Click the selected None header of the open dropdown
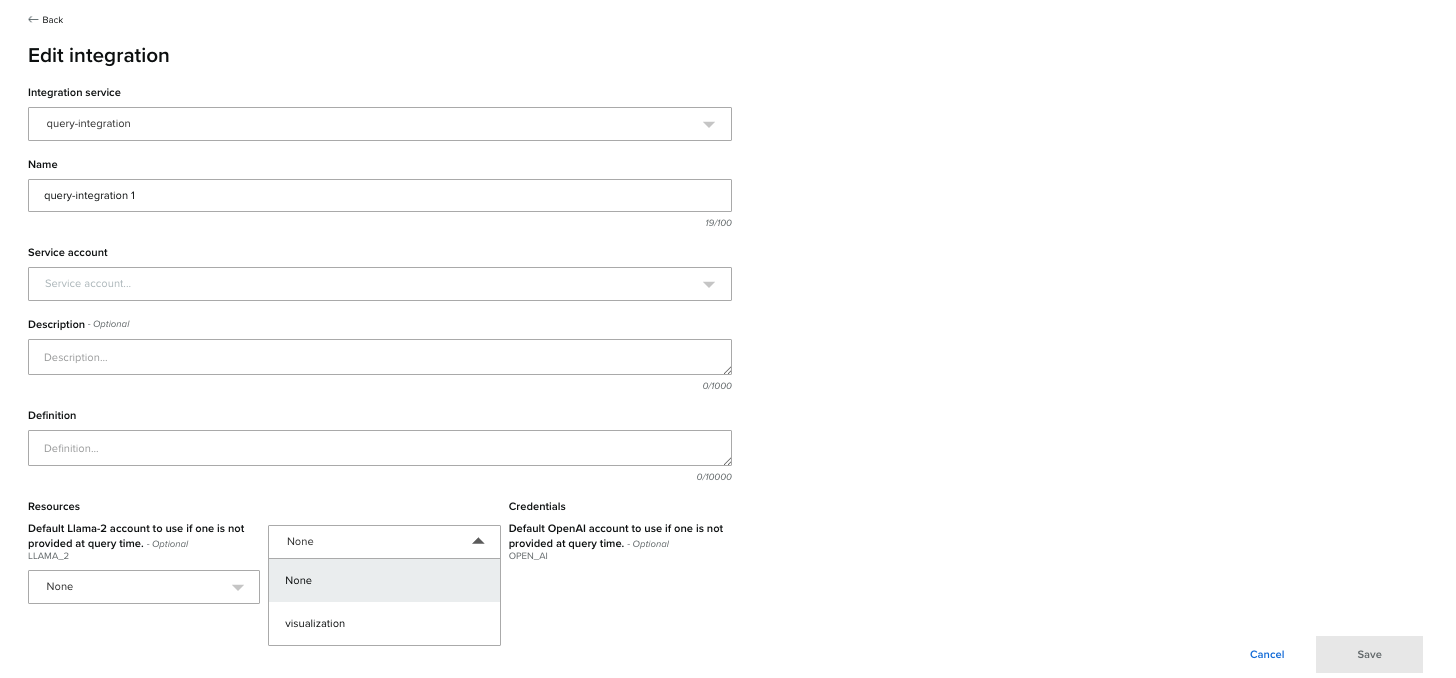 tap(300, 541)
